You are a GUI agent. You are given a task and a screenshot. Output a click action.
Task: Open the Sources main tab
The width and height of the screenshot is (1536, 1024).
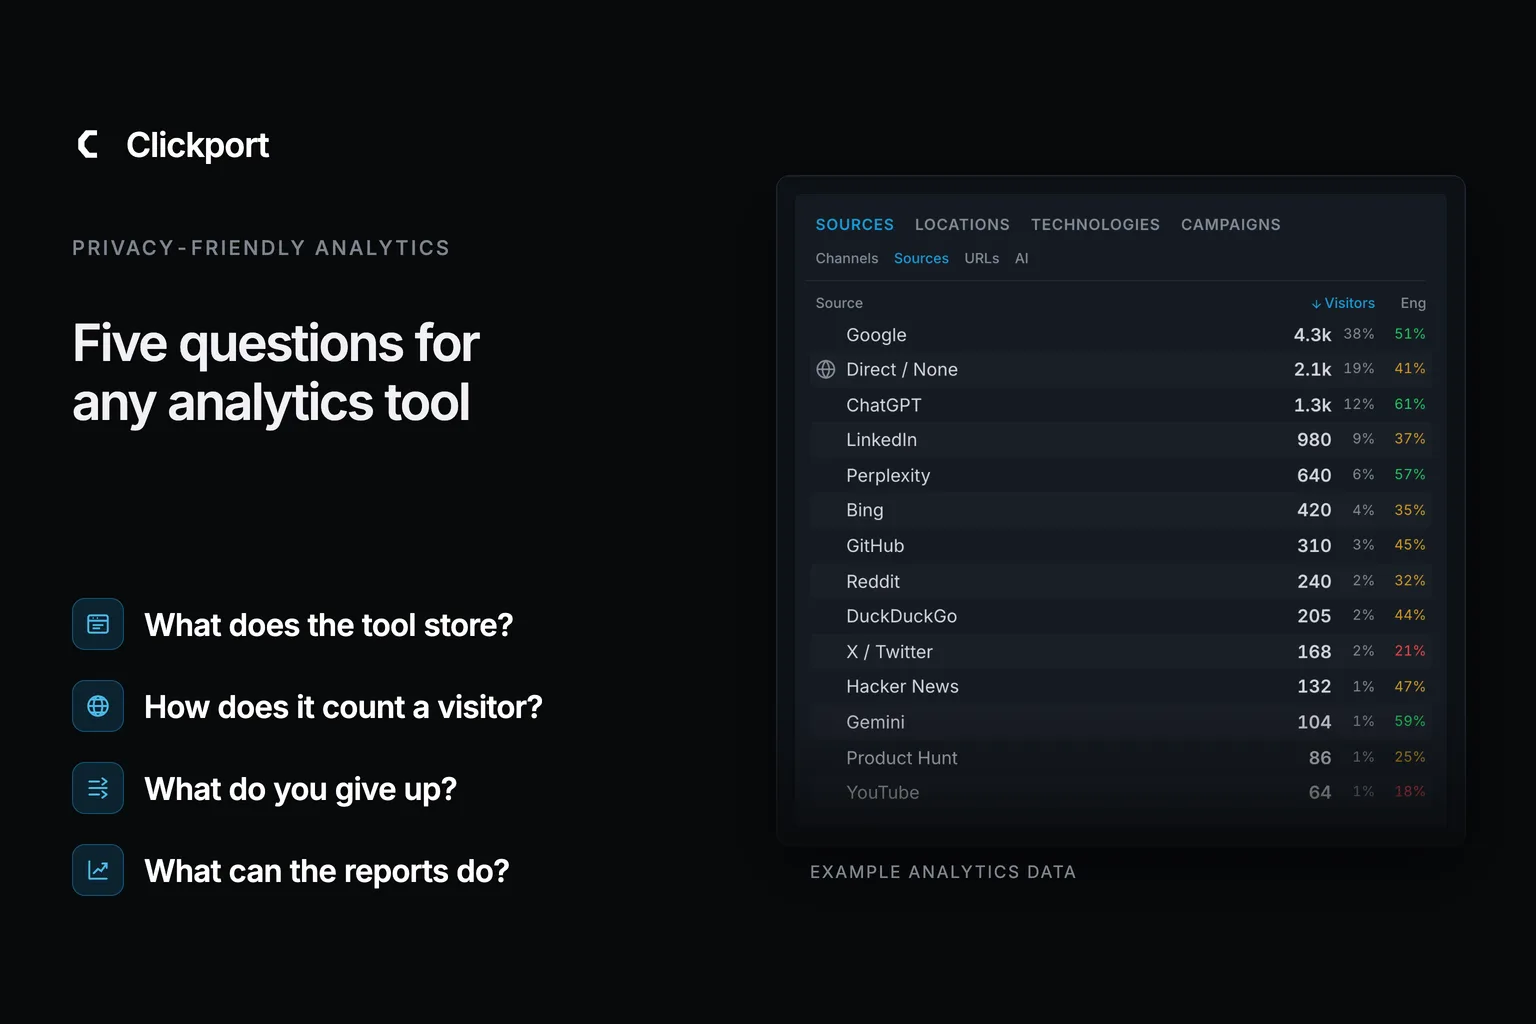click(x=855, y=225)
